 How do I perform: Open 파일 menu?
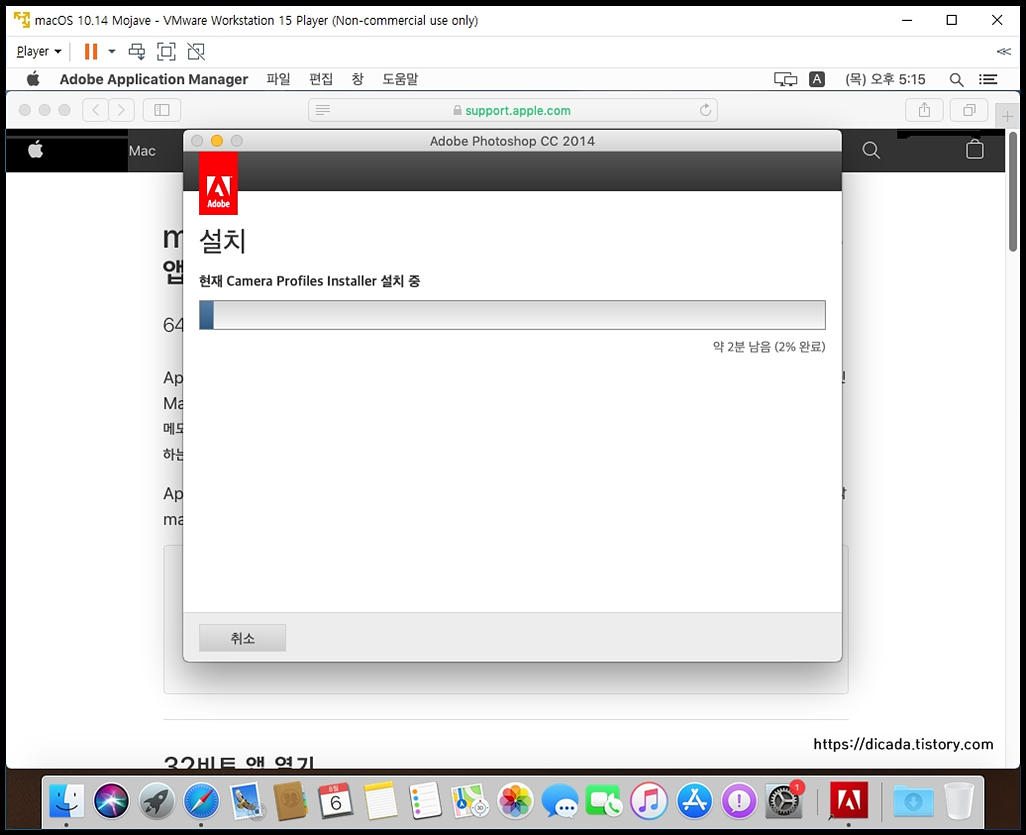[x=278, y=80]
